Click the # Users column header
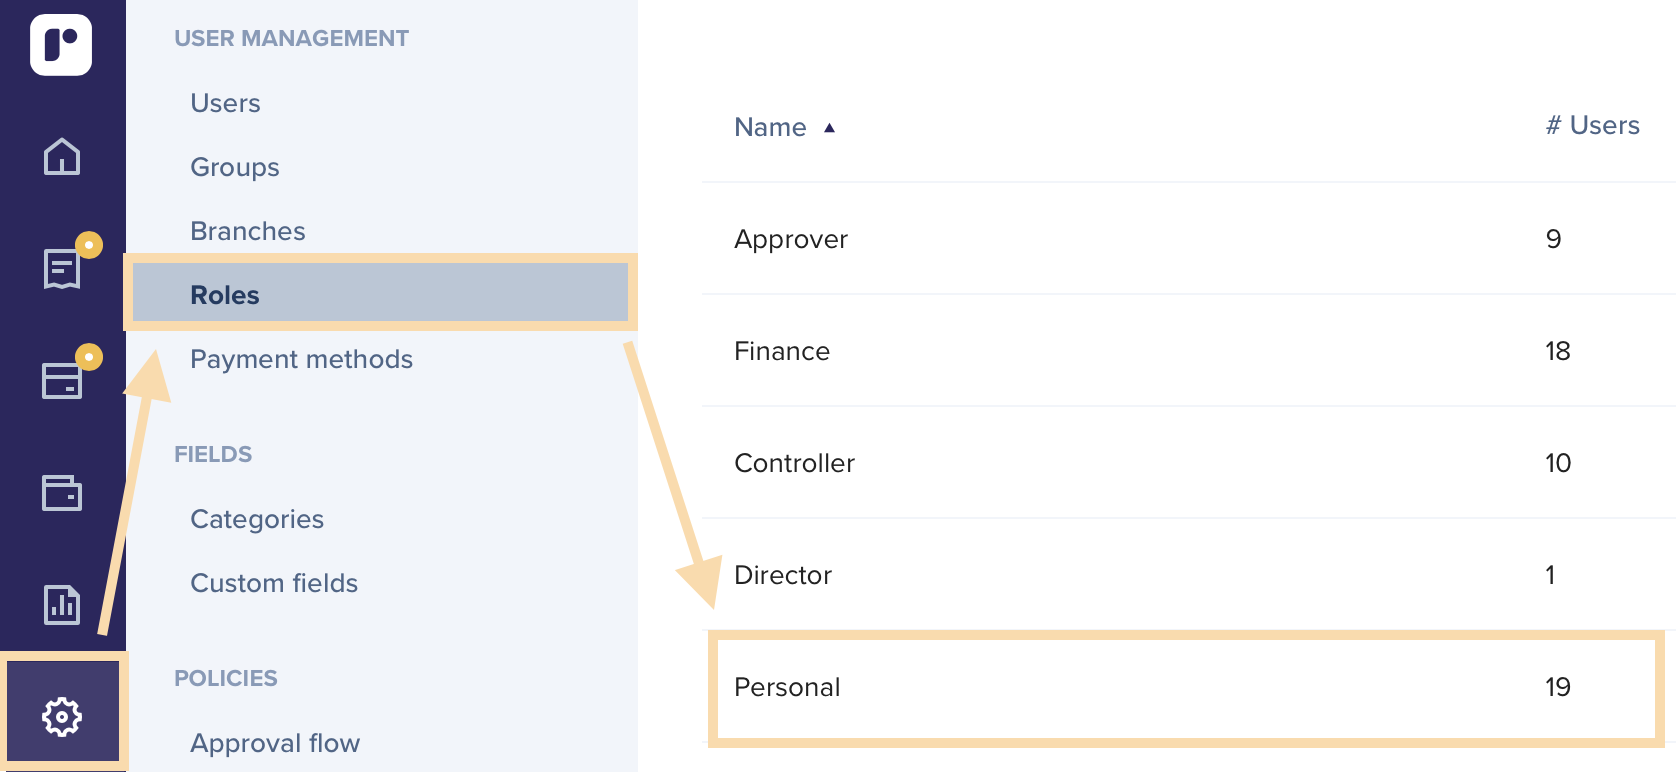 1592,125
